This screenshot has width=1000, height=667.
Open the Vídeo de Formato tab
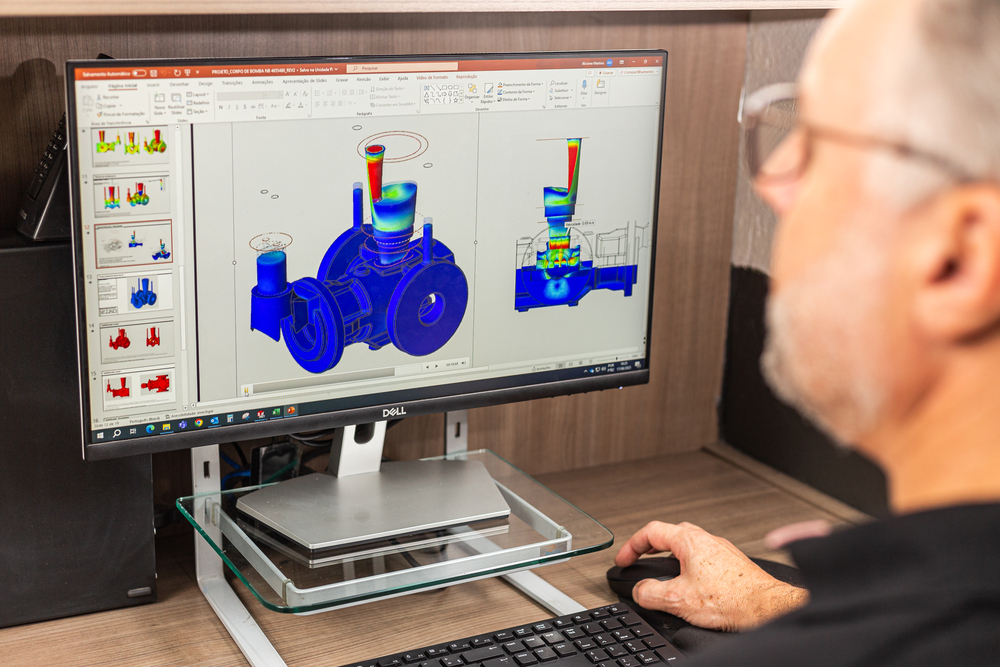(432, 78)
